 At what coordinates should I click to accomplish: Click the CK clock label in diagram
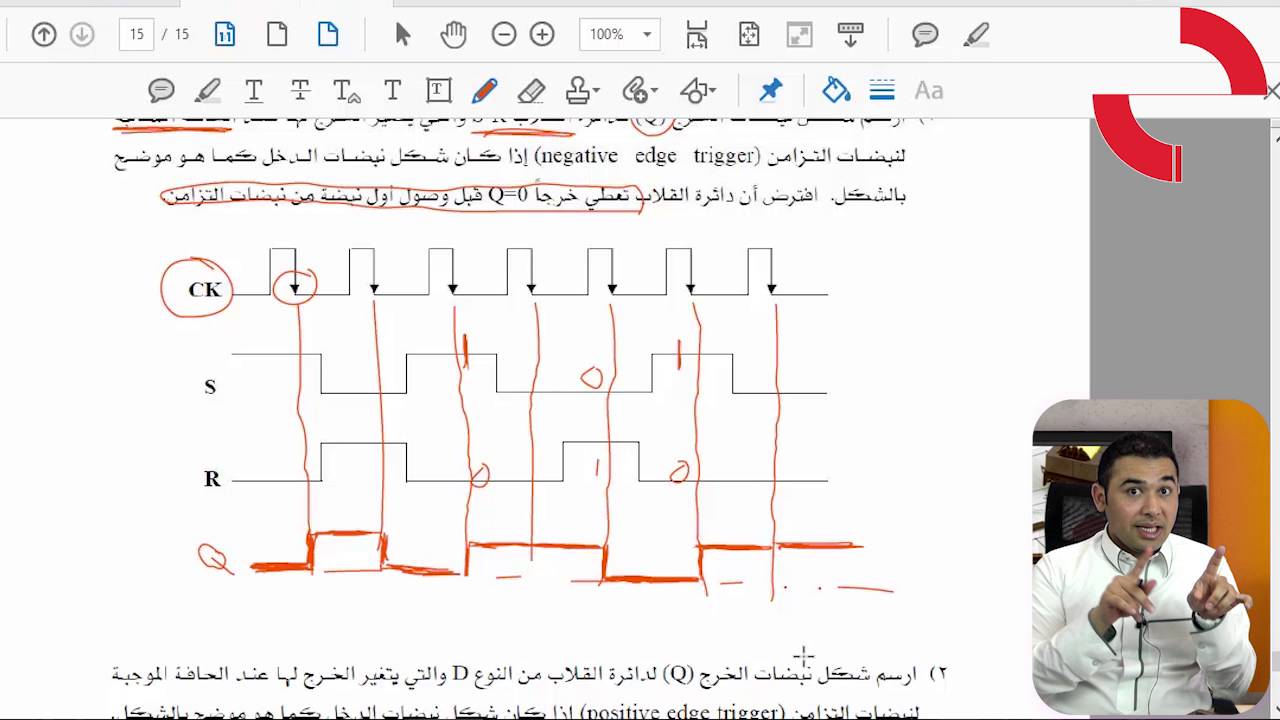(205, 290)
